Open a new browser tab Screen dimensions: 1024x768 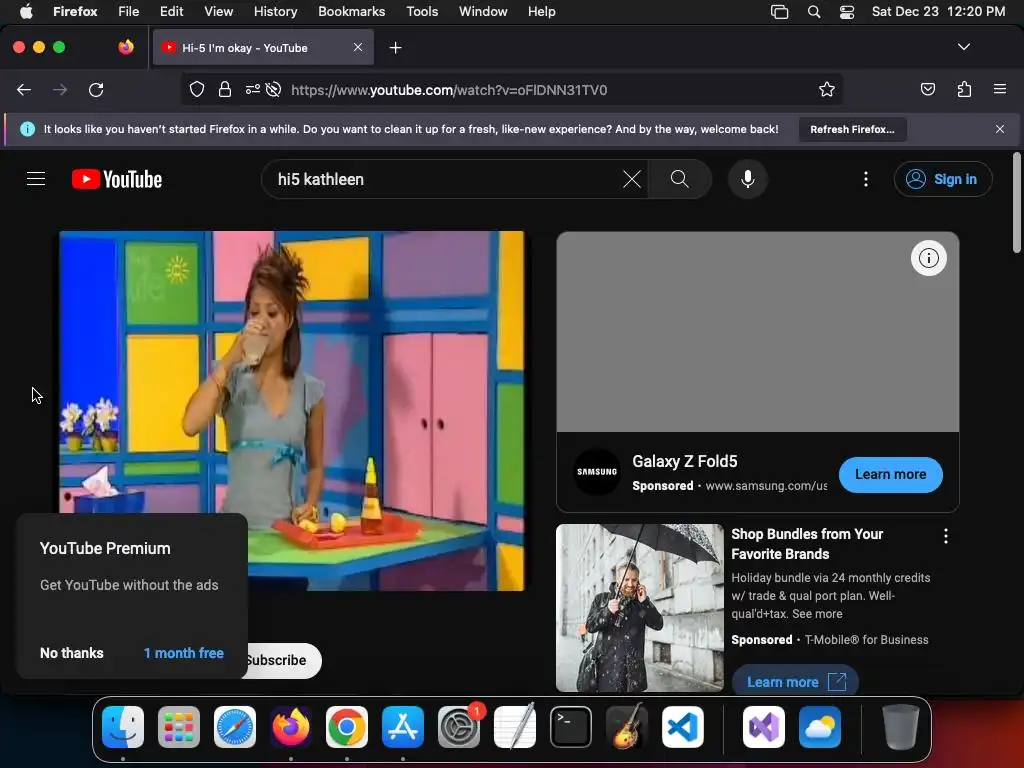click(395, 48)
